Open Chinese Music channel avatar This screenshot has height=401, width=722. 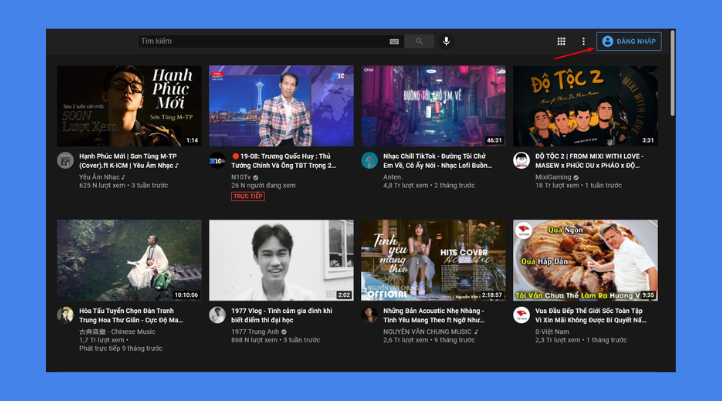coord(65,315)
